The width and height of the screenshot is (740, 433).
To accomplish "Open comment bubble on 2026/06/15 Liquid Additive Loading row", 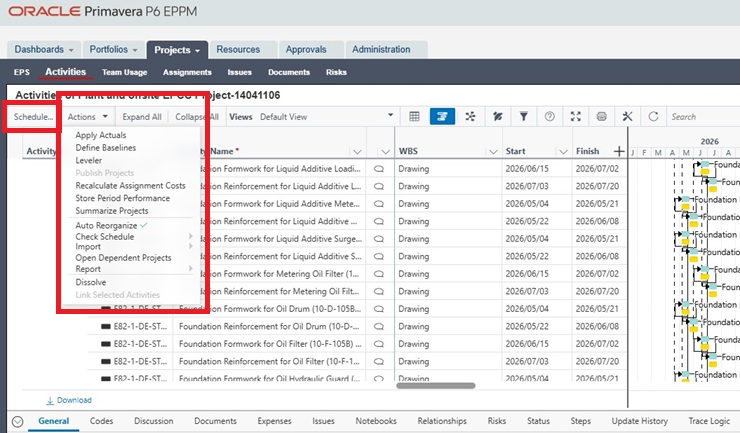I will pos(378,169).
